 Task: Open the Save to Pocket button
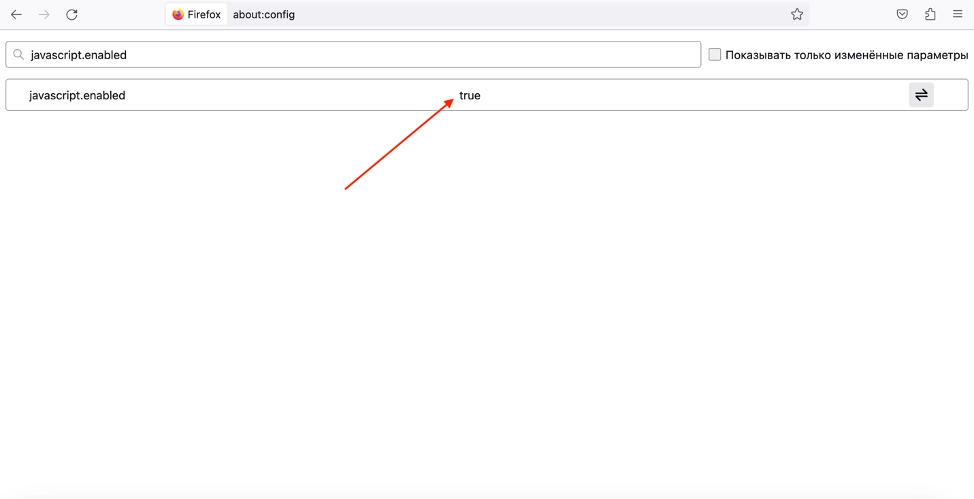[903, 14]
